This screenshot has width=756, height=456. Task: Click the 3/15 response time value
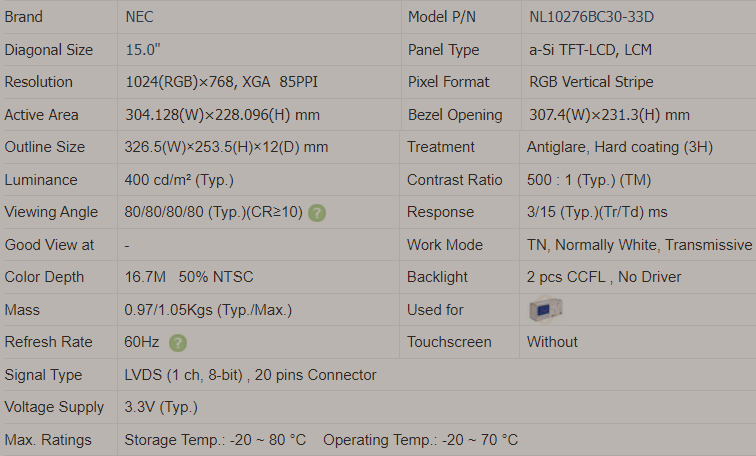pyautogui.click(x=597, y=212)
